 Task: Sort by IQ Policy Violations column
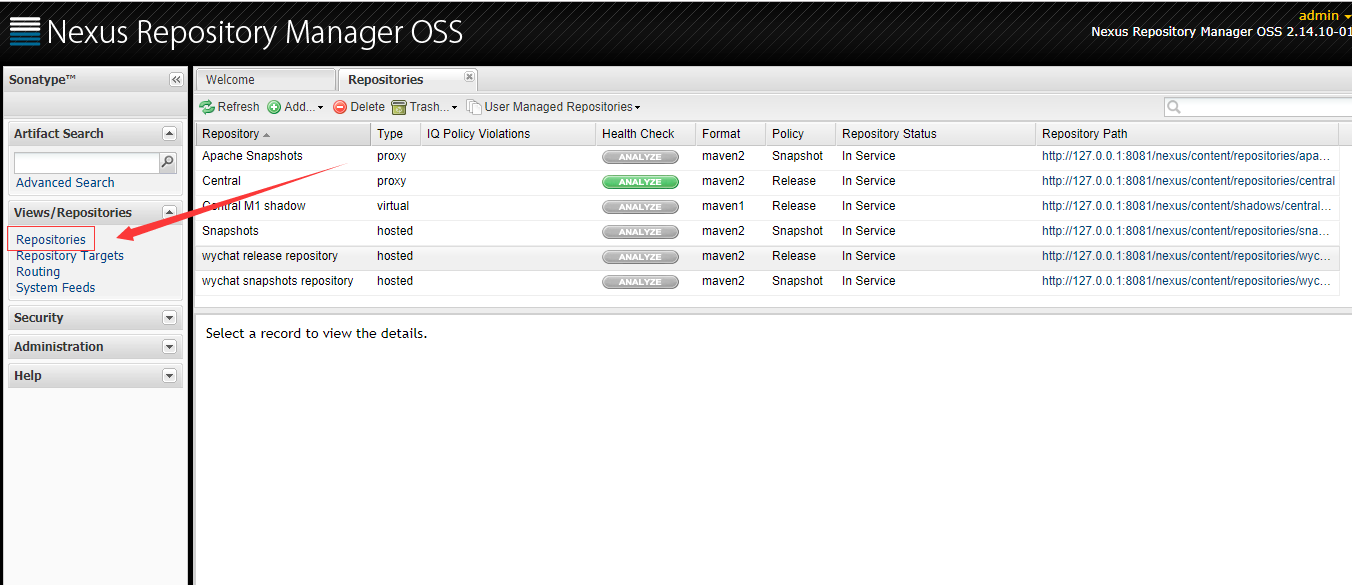tap(508, 134)
